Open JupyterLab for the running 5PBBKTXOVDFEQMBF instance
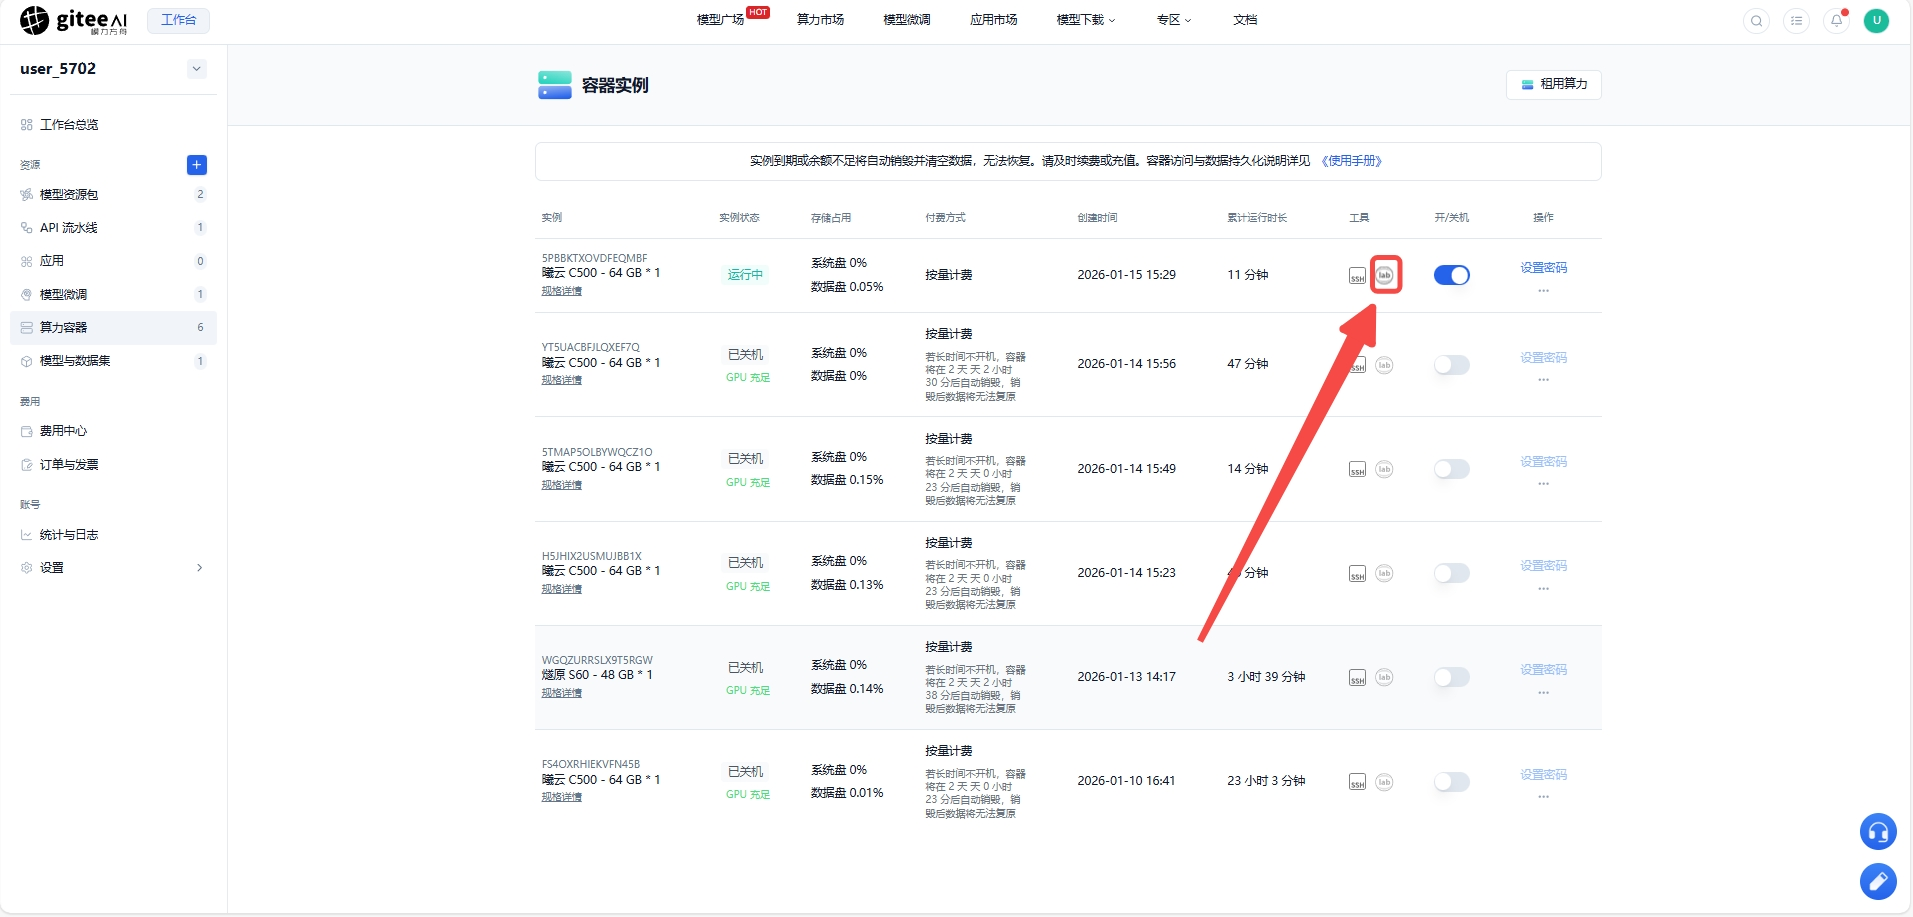The height and width of the screenshot is (917, 1913). tap(1385, 275)
